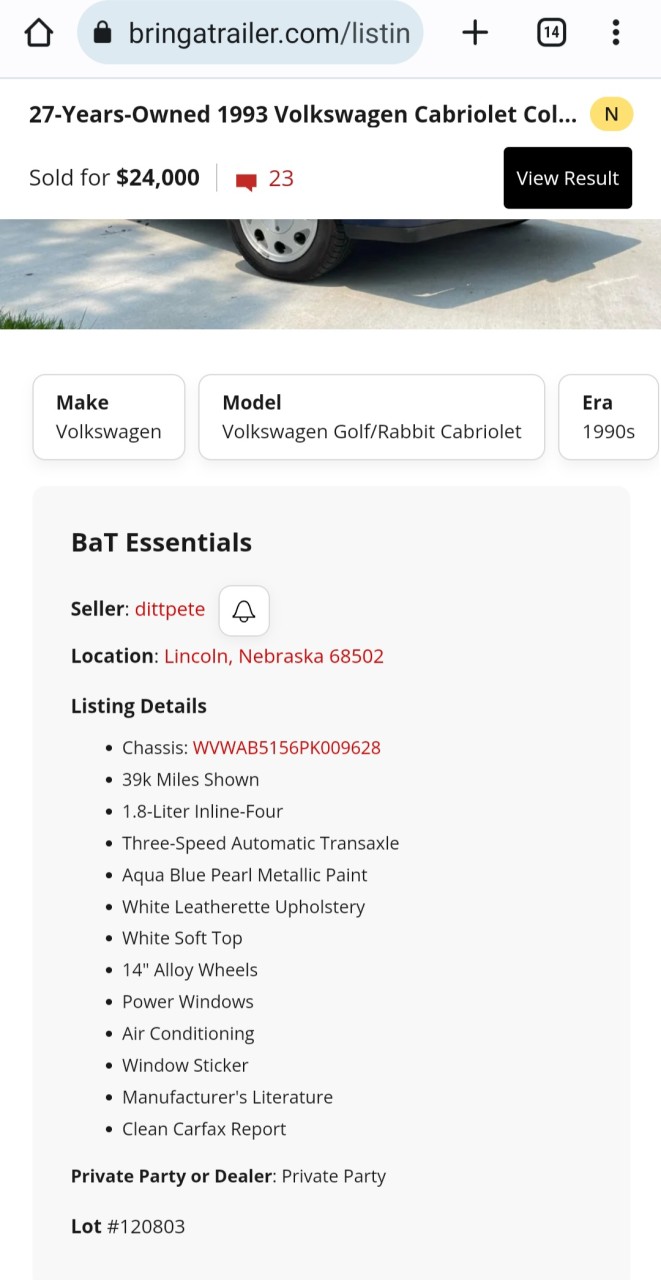Tap the Sold for $24,000 text
This screenshot has height=1280, width=661.
click(x=114, y=179)
